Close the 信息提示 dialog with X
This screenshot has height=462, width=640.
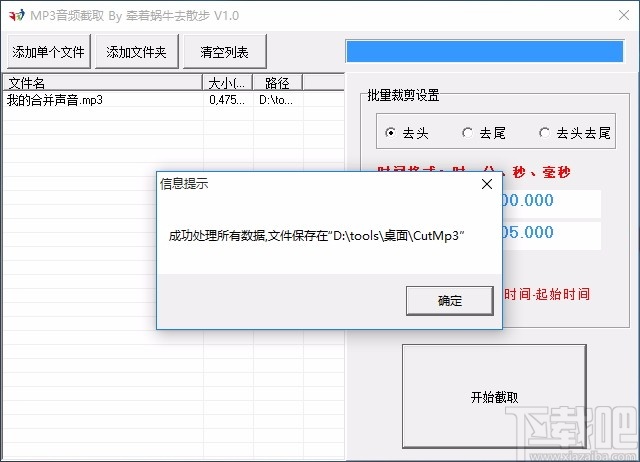pyautogui.click(x=487, y=184)
